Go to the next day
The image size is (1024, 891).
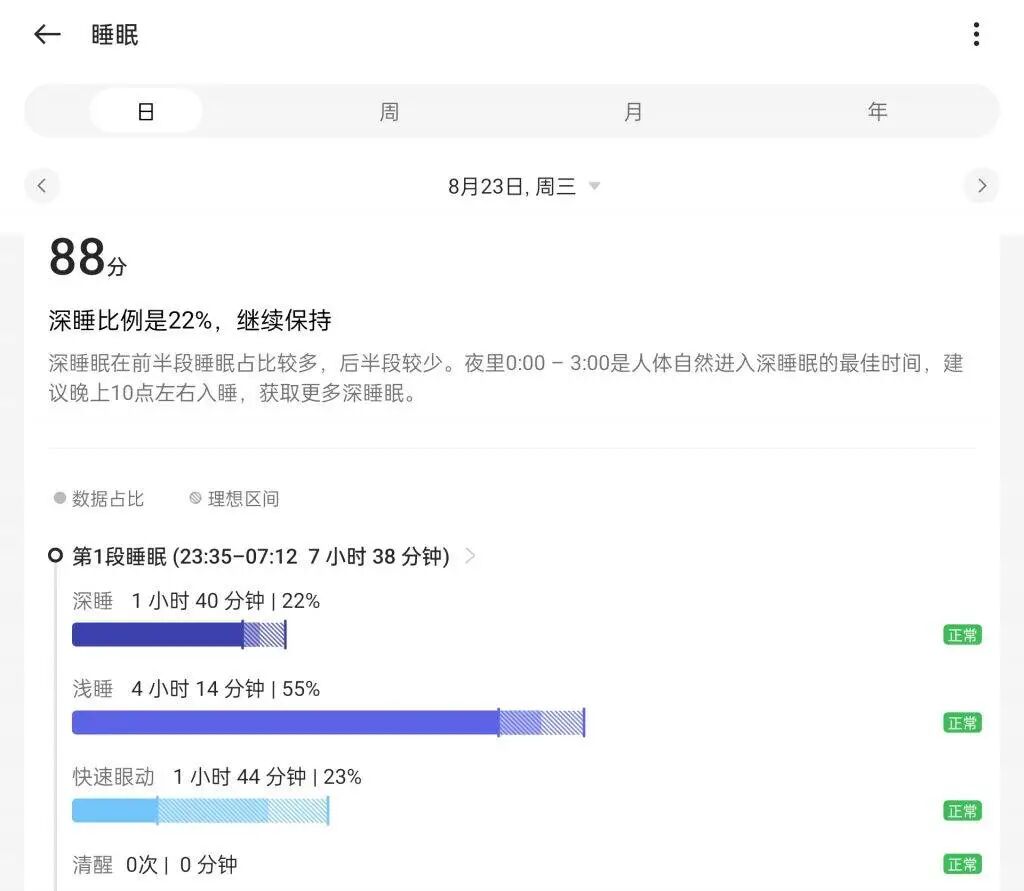982,186
